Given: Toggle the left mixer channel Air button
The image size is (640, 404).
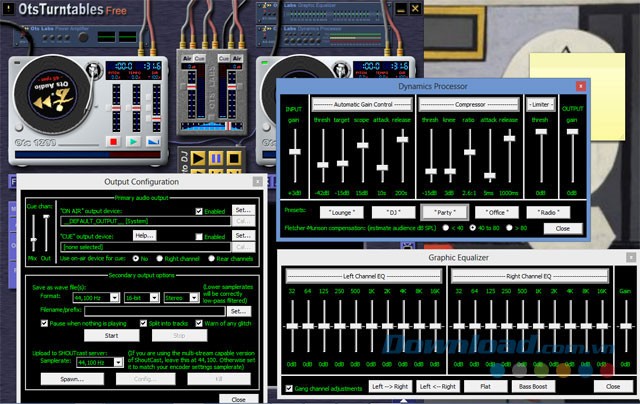Looking at the screenshot, I should 188,57.
